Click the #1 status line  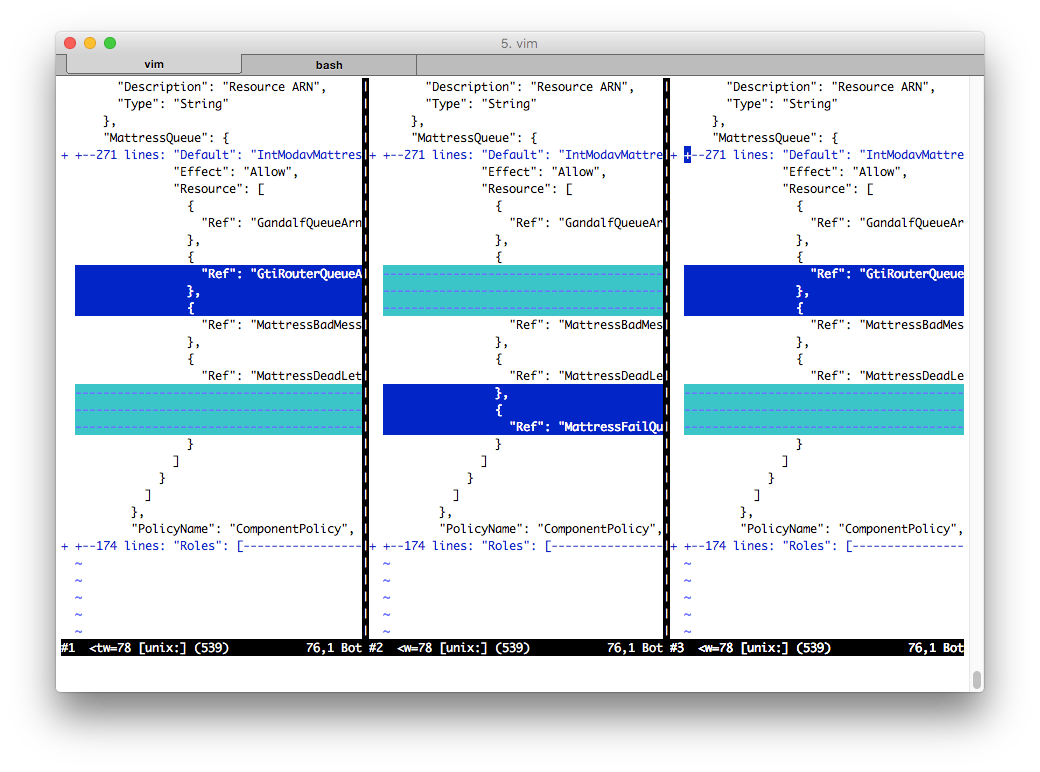(x=212, y=648)
